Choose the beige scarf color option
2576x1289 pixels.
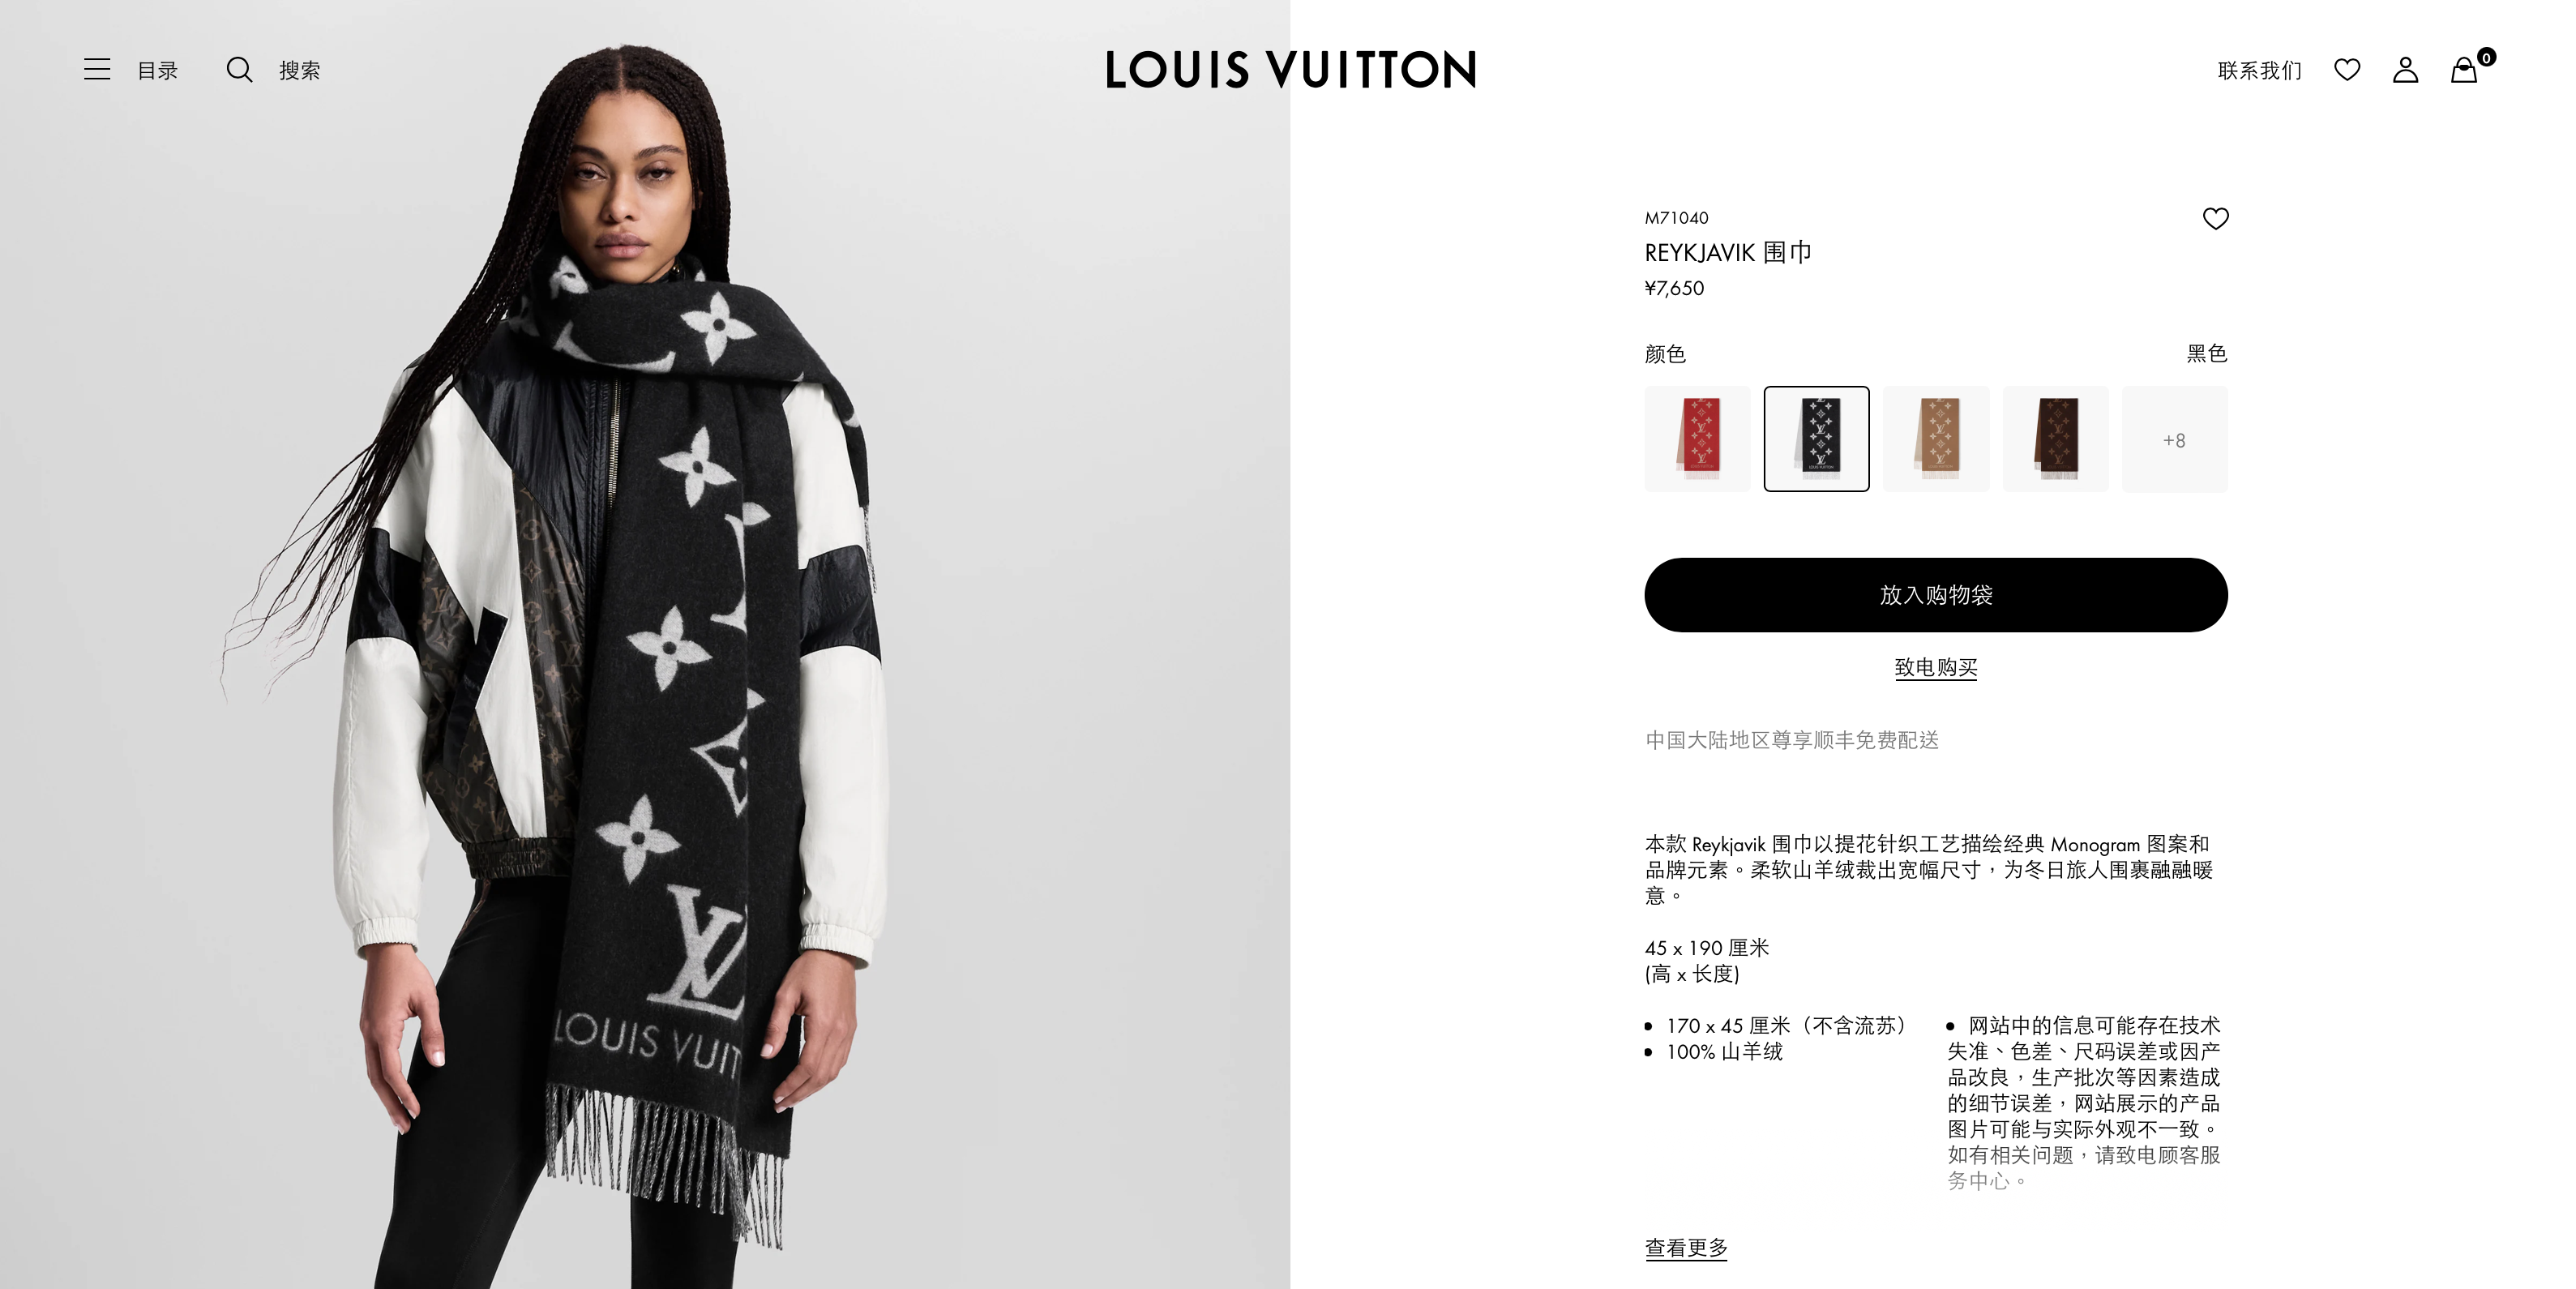[1936, 439]
